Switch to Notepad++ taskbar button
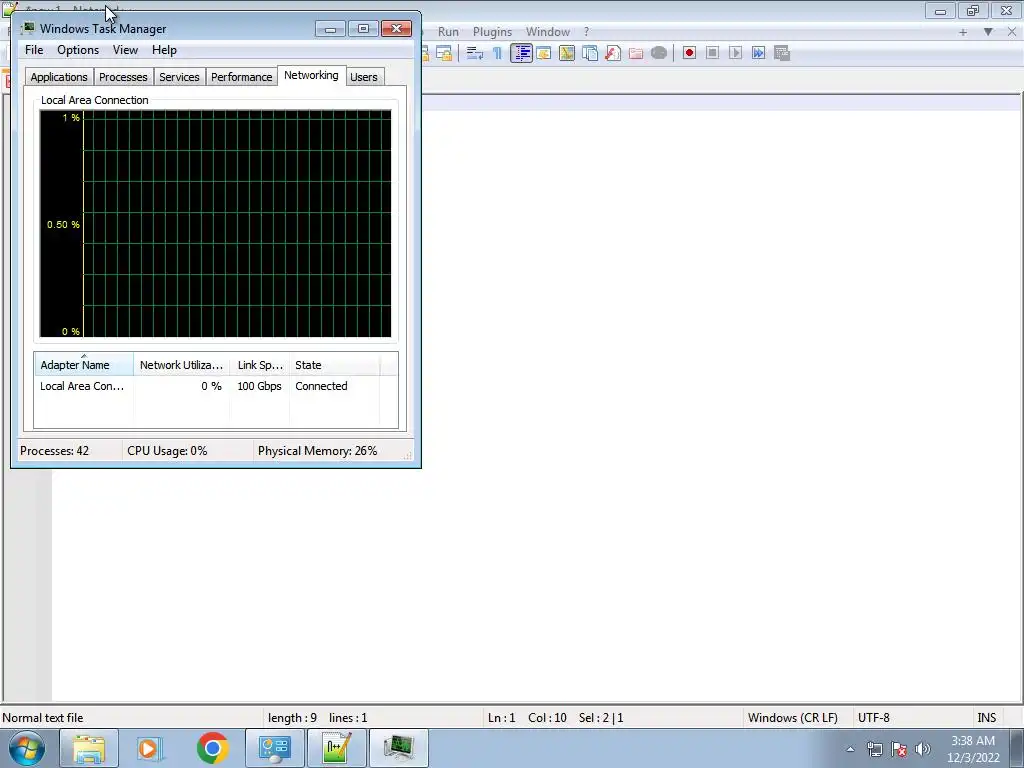Screen dimensions: 1024x768 [x=336, y=748]
